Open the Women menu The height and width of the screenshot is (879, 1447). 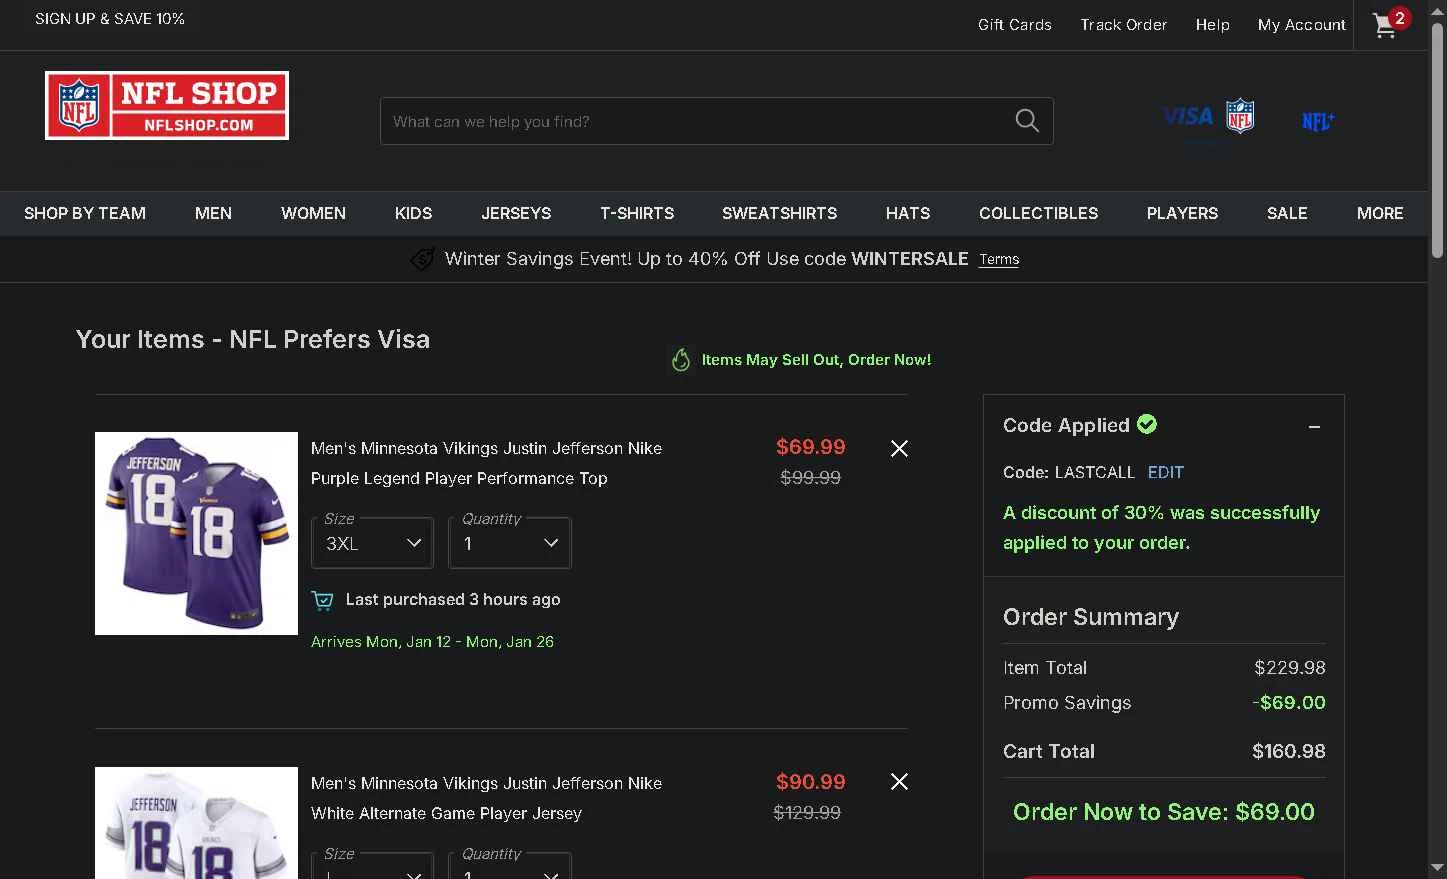313,213
